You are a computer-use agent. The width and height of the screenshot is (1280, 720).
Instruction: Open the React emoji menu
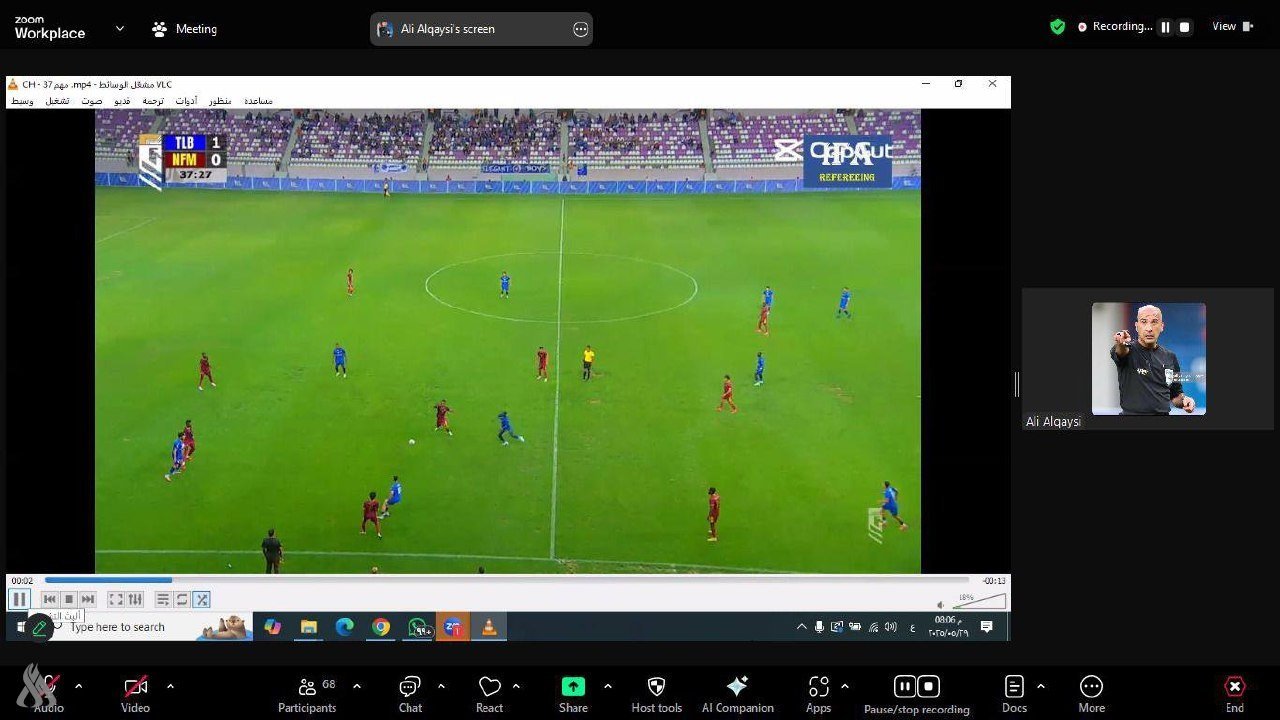489,694
